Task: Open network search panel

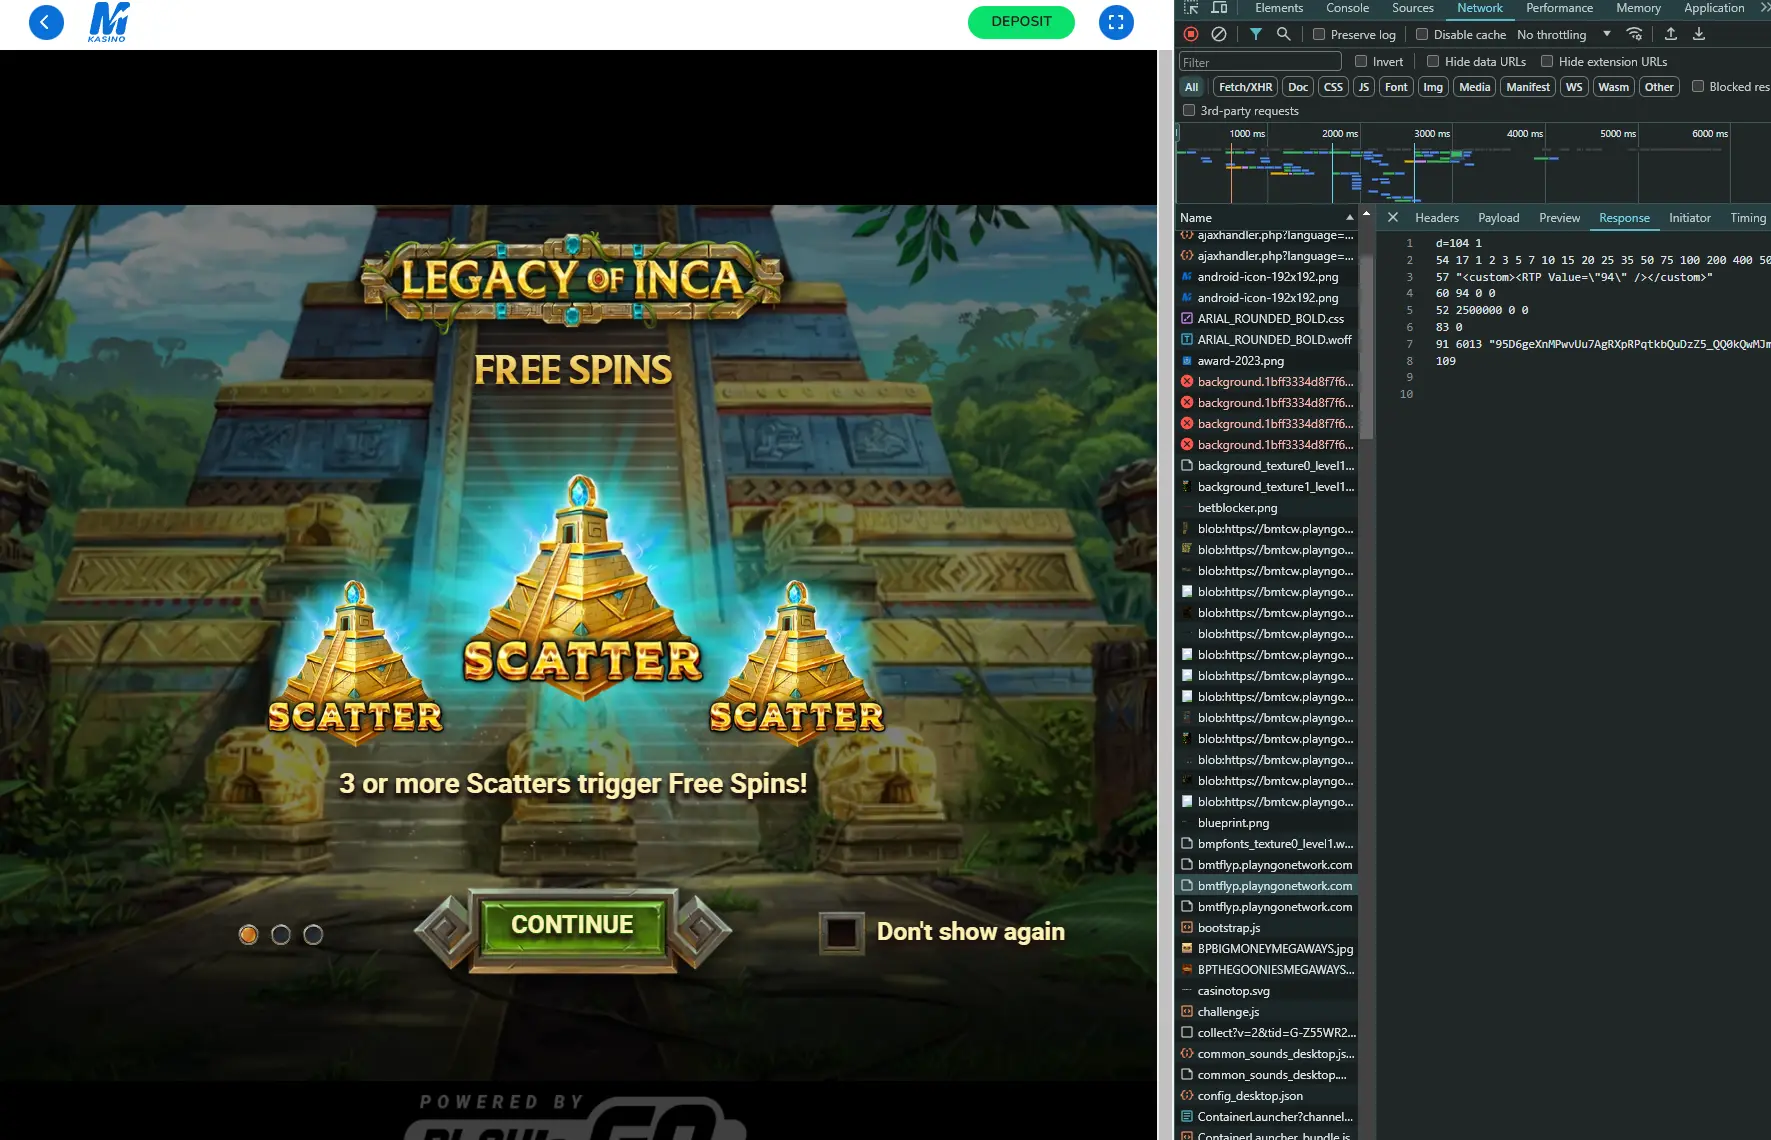Action: [1283, 34]
